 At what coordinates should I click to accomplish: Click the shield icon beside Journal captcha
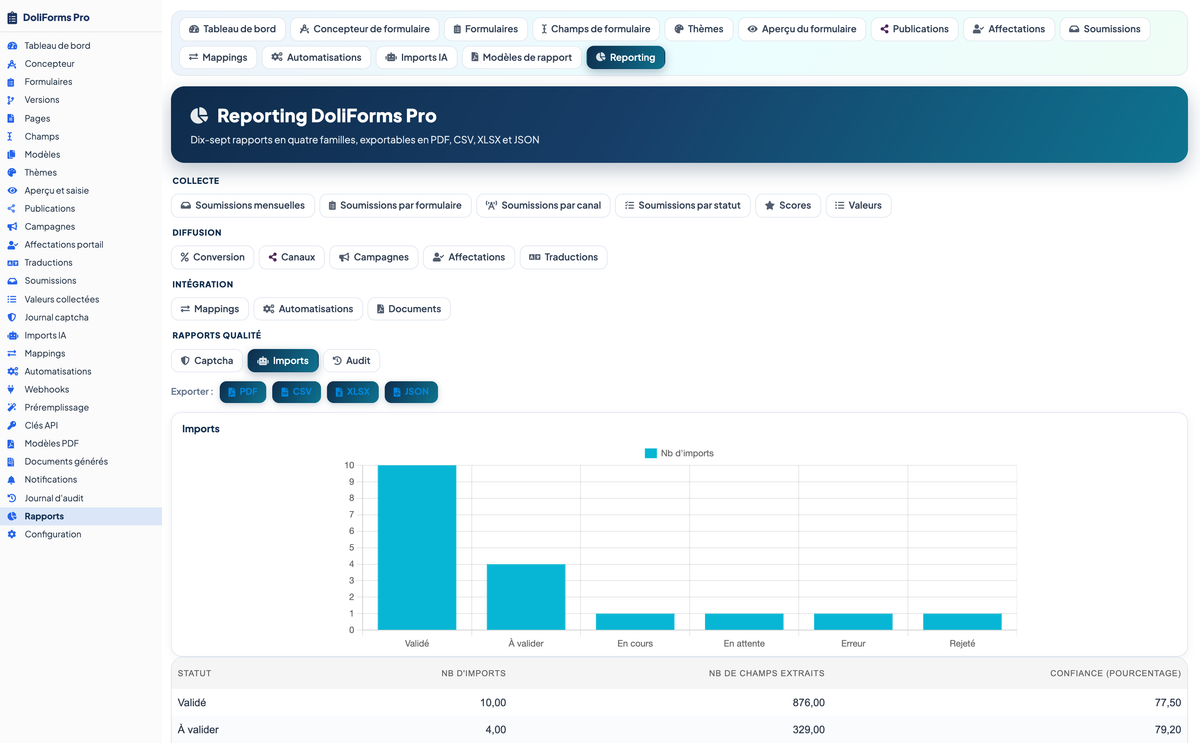click(12, 317)
